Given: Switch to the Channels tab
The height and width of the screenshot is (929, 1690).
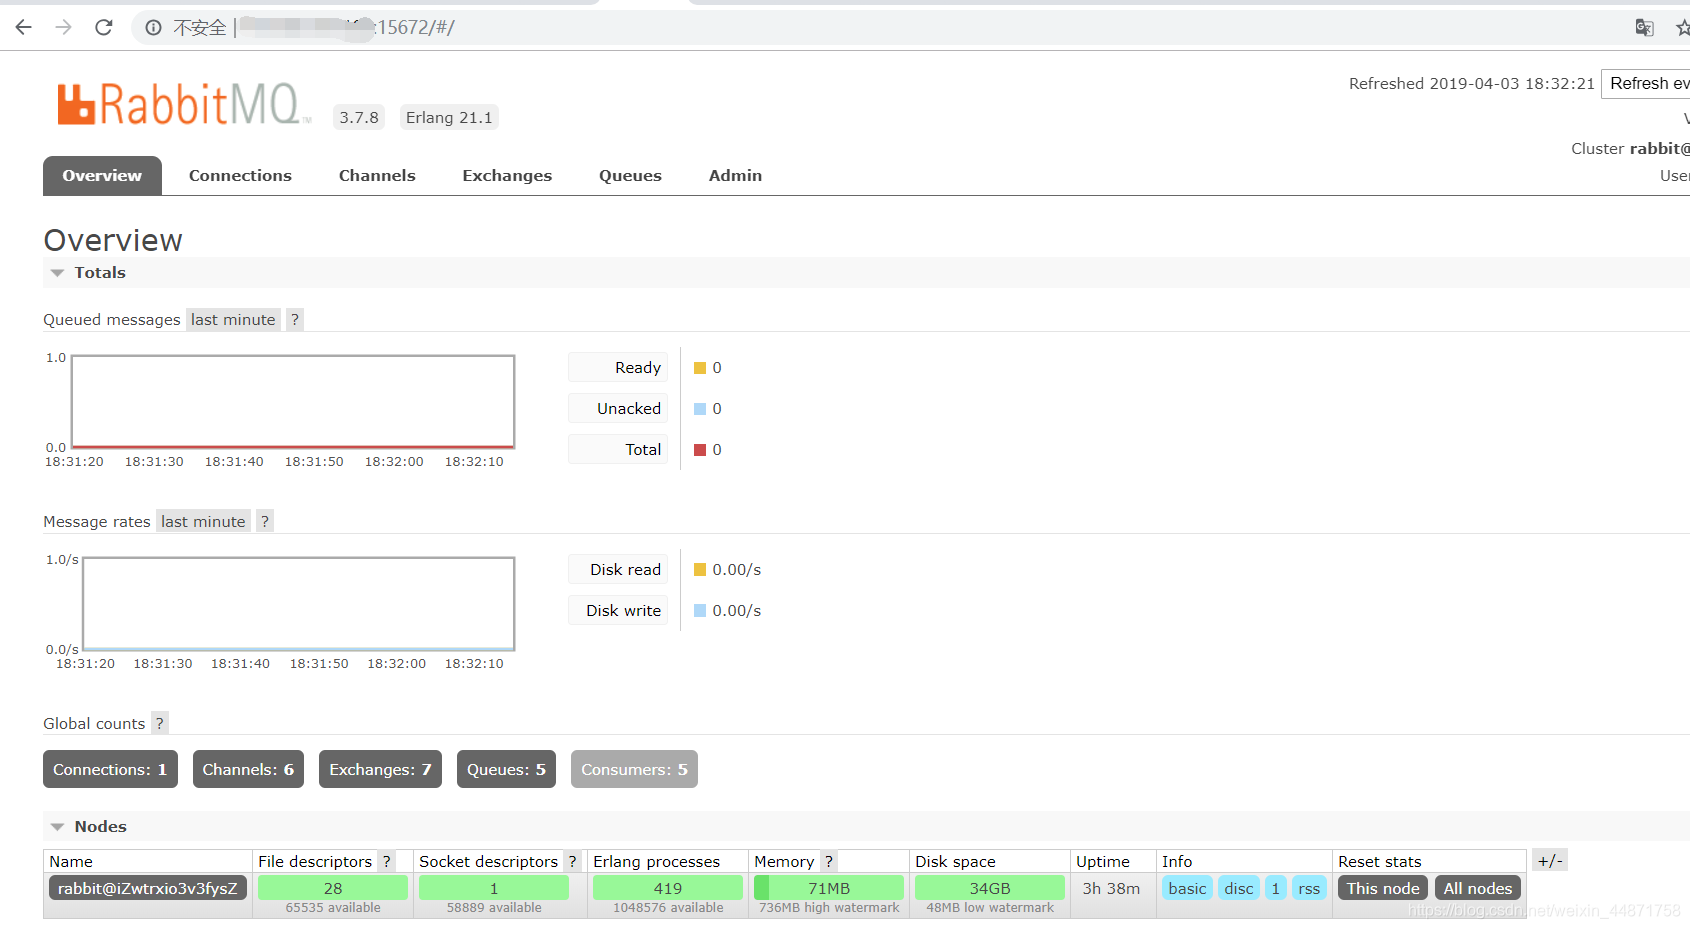Looking at the screenshot, I should point(377,175).
